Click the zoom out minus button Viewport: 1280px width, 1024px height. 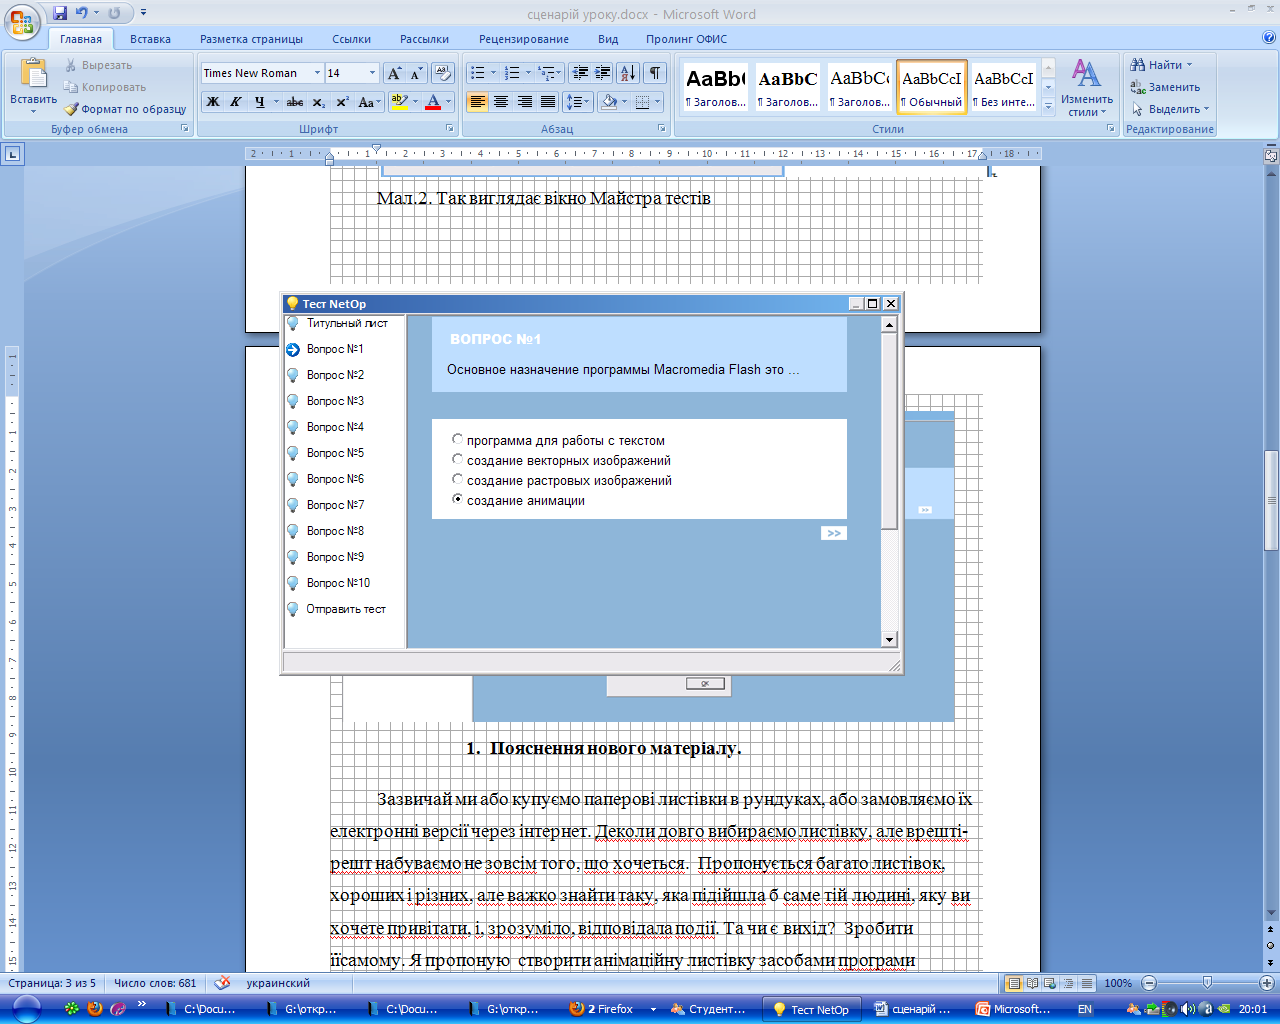(x=1149, y=983)
